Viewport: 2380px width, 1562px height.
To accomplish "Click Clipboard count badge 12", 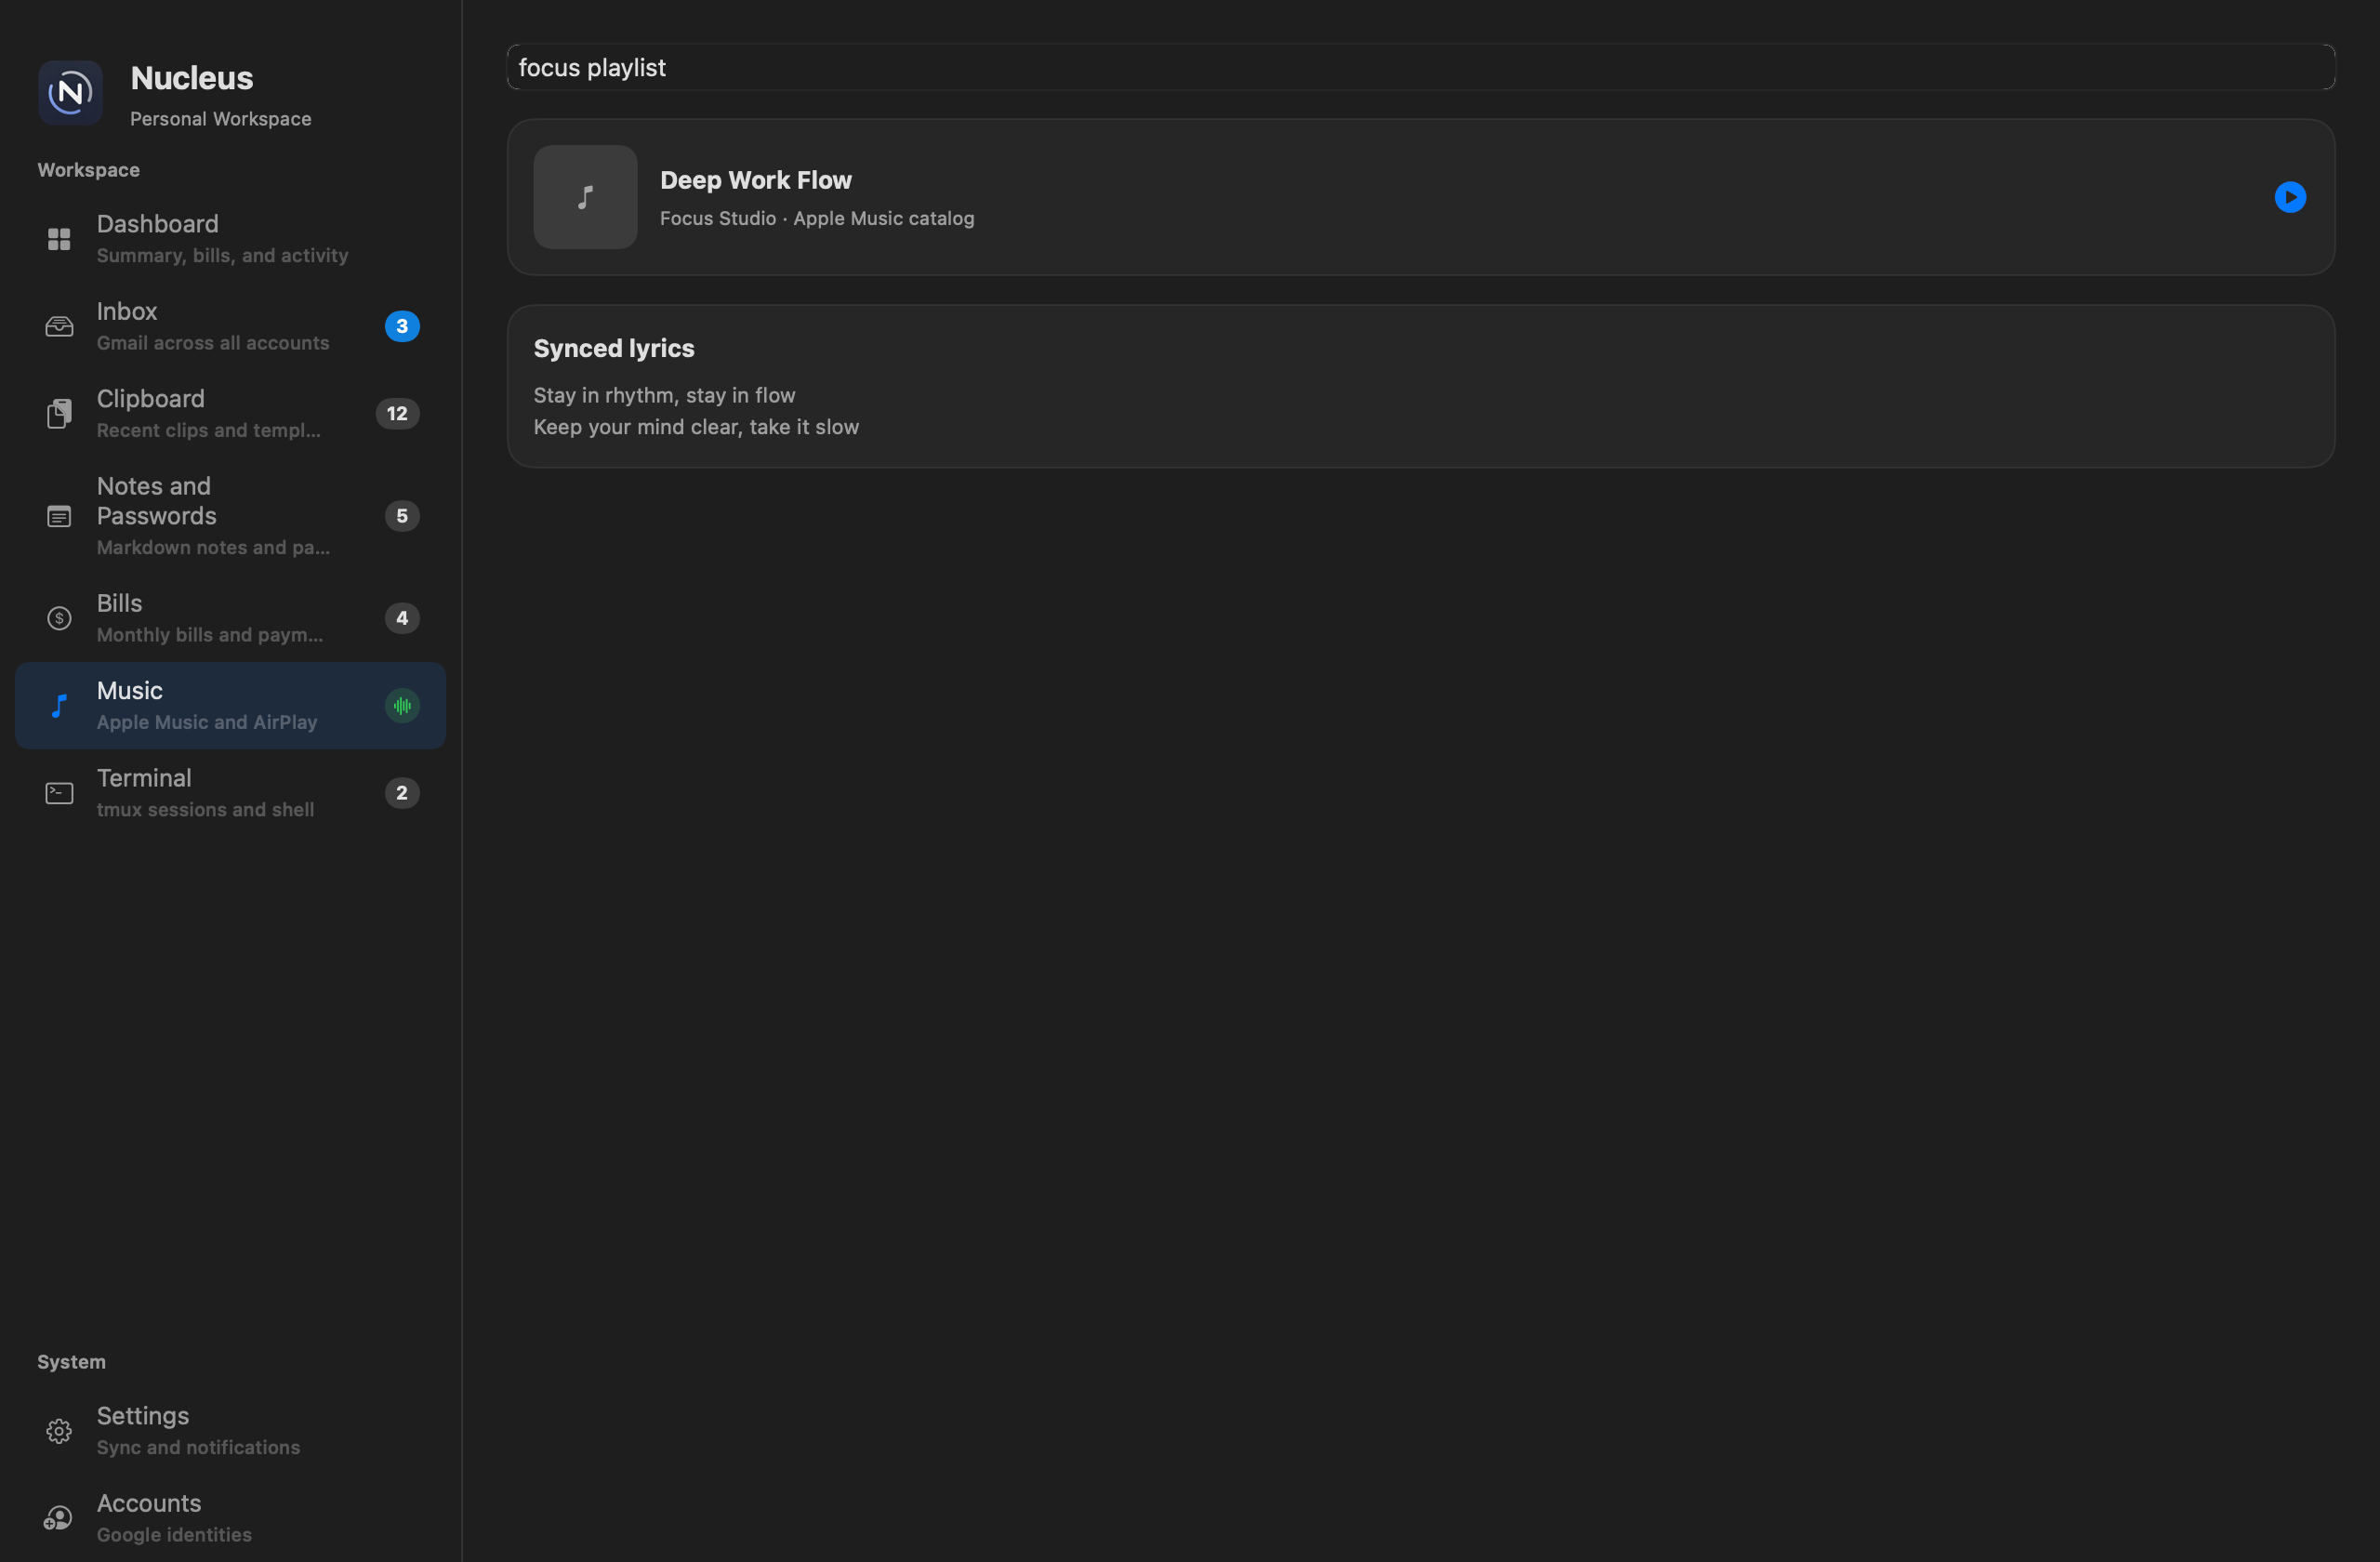I will tap(397, 413).
